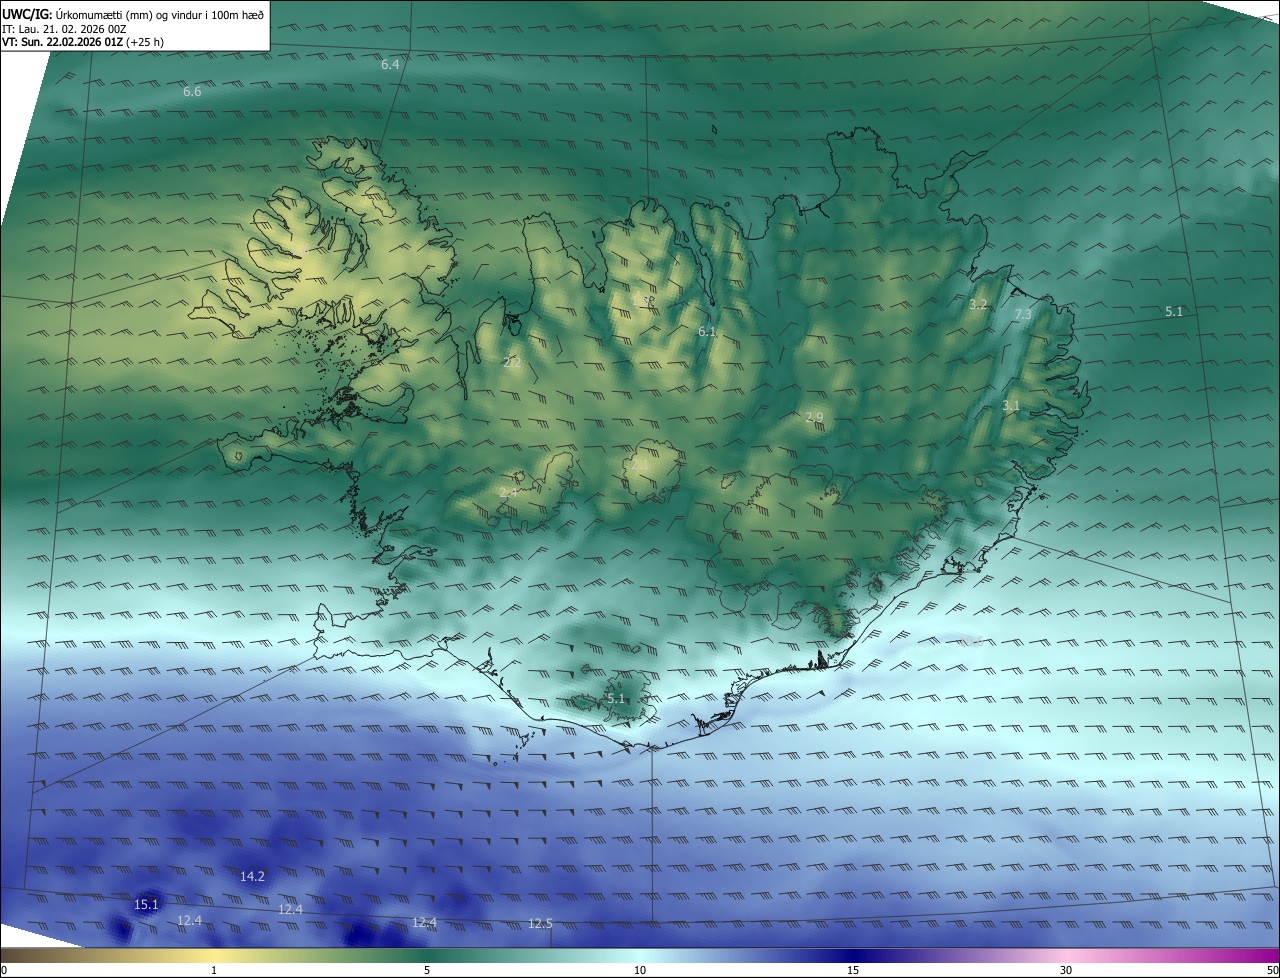
Task: Click the 15.1 value label
Action: point(146,904)
